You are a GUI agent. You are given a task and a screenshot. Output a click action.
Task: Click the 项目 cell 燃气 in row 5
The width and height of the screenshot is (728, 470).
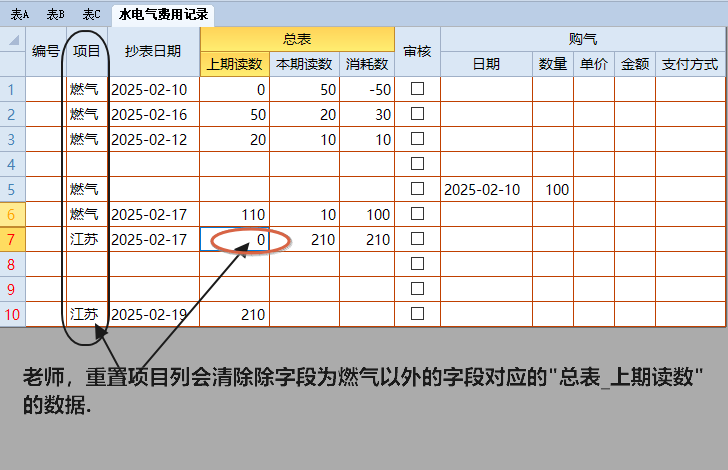click(87, 189)
